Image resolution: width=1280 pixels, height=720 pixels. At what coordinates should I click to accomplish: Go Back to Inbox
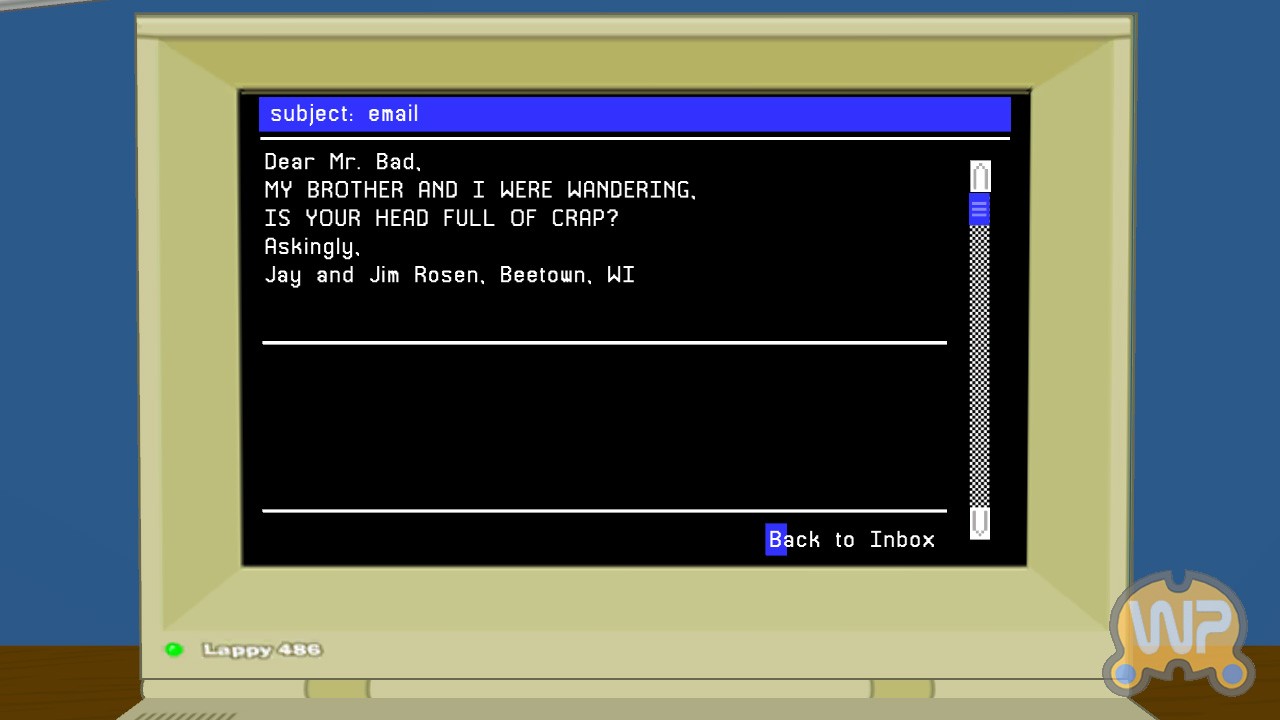[851, 540]
